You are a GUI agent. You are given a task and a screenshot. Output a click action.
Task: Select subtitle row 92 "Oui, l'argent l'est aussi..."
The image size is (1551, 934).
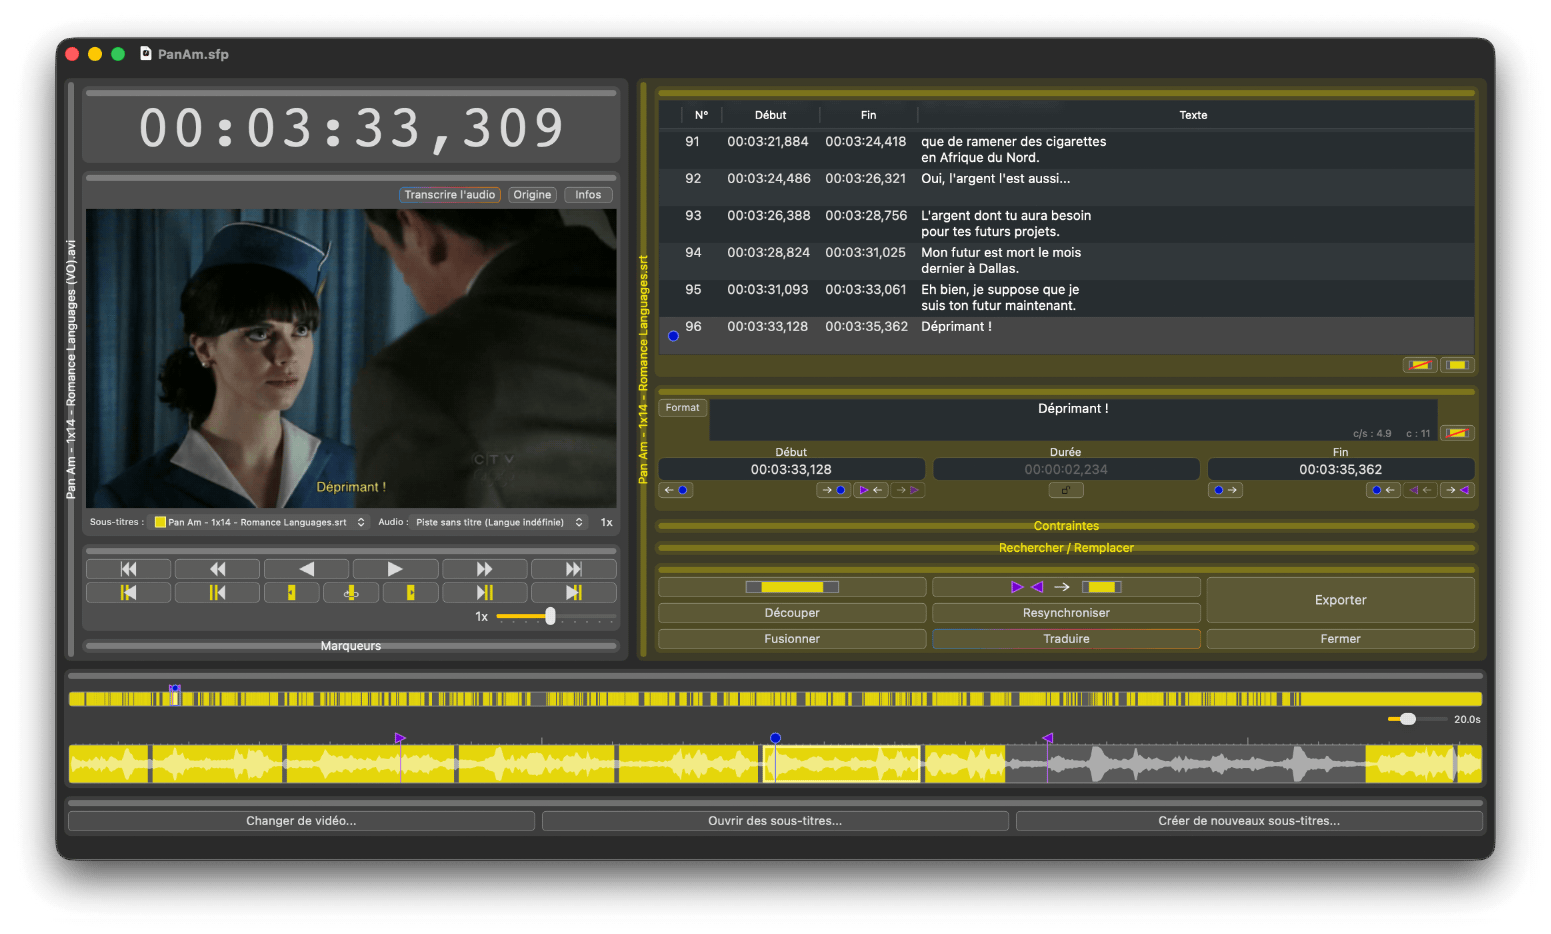(1066, 187)
